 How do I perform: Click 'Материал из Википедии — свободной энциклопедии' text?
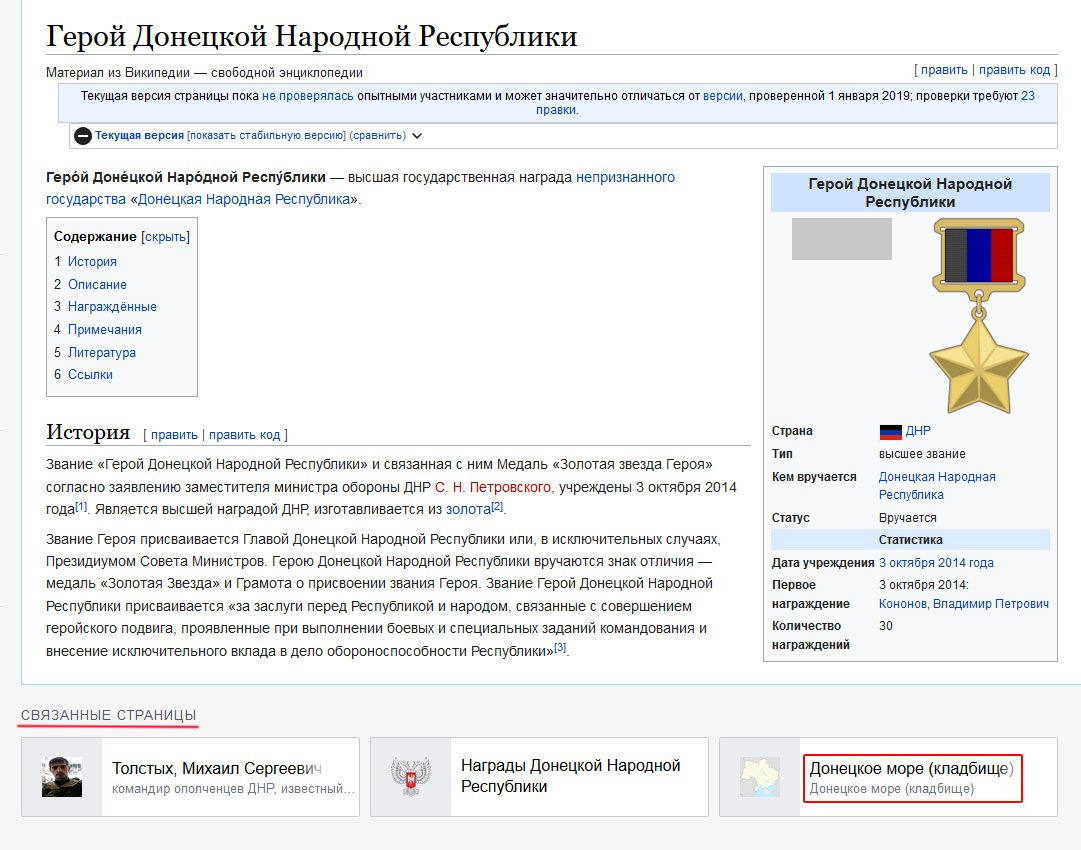204,72
